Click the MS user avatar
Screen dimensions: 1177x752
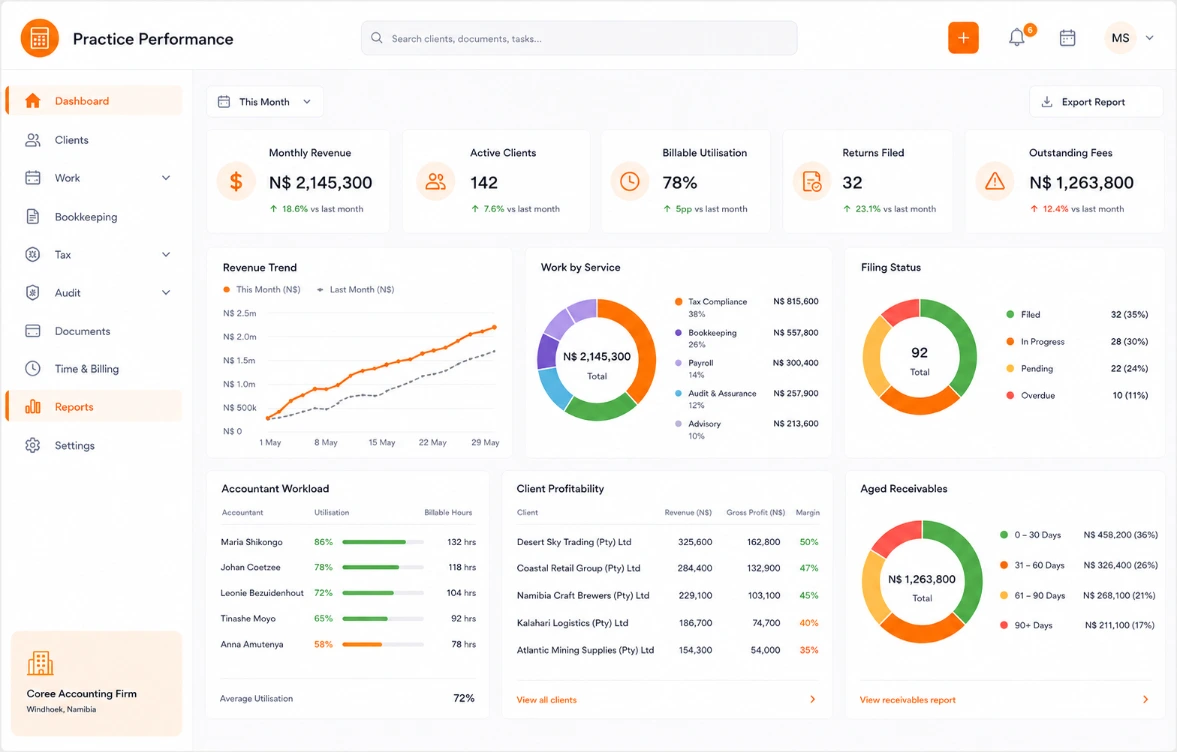point(1120,38)
